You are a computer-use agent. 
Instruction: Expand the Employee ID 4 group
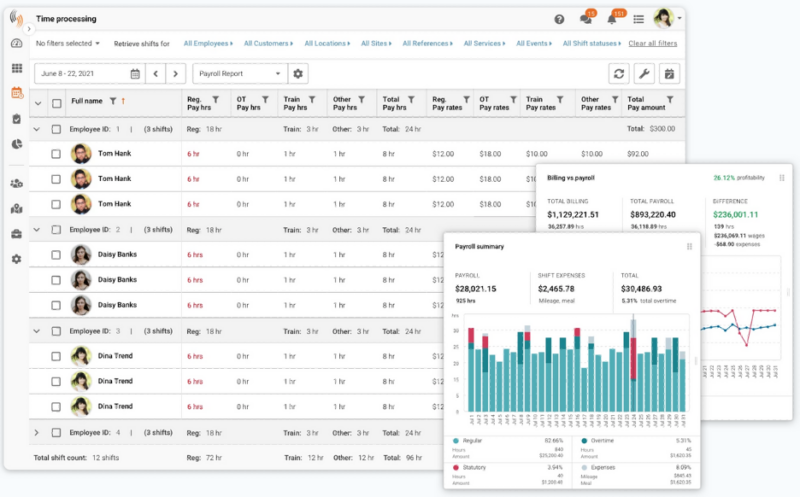coord(37,433)
